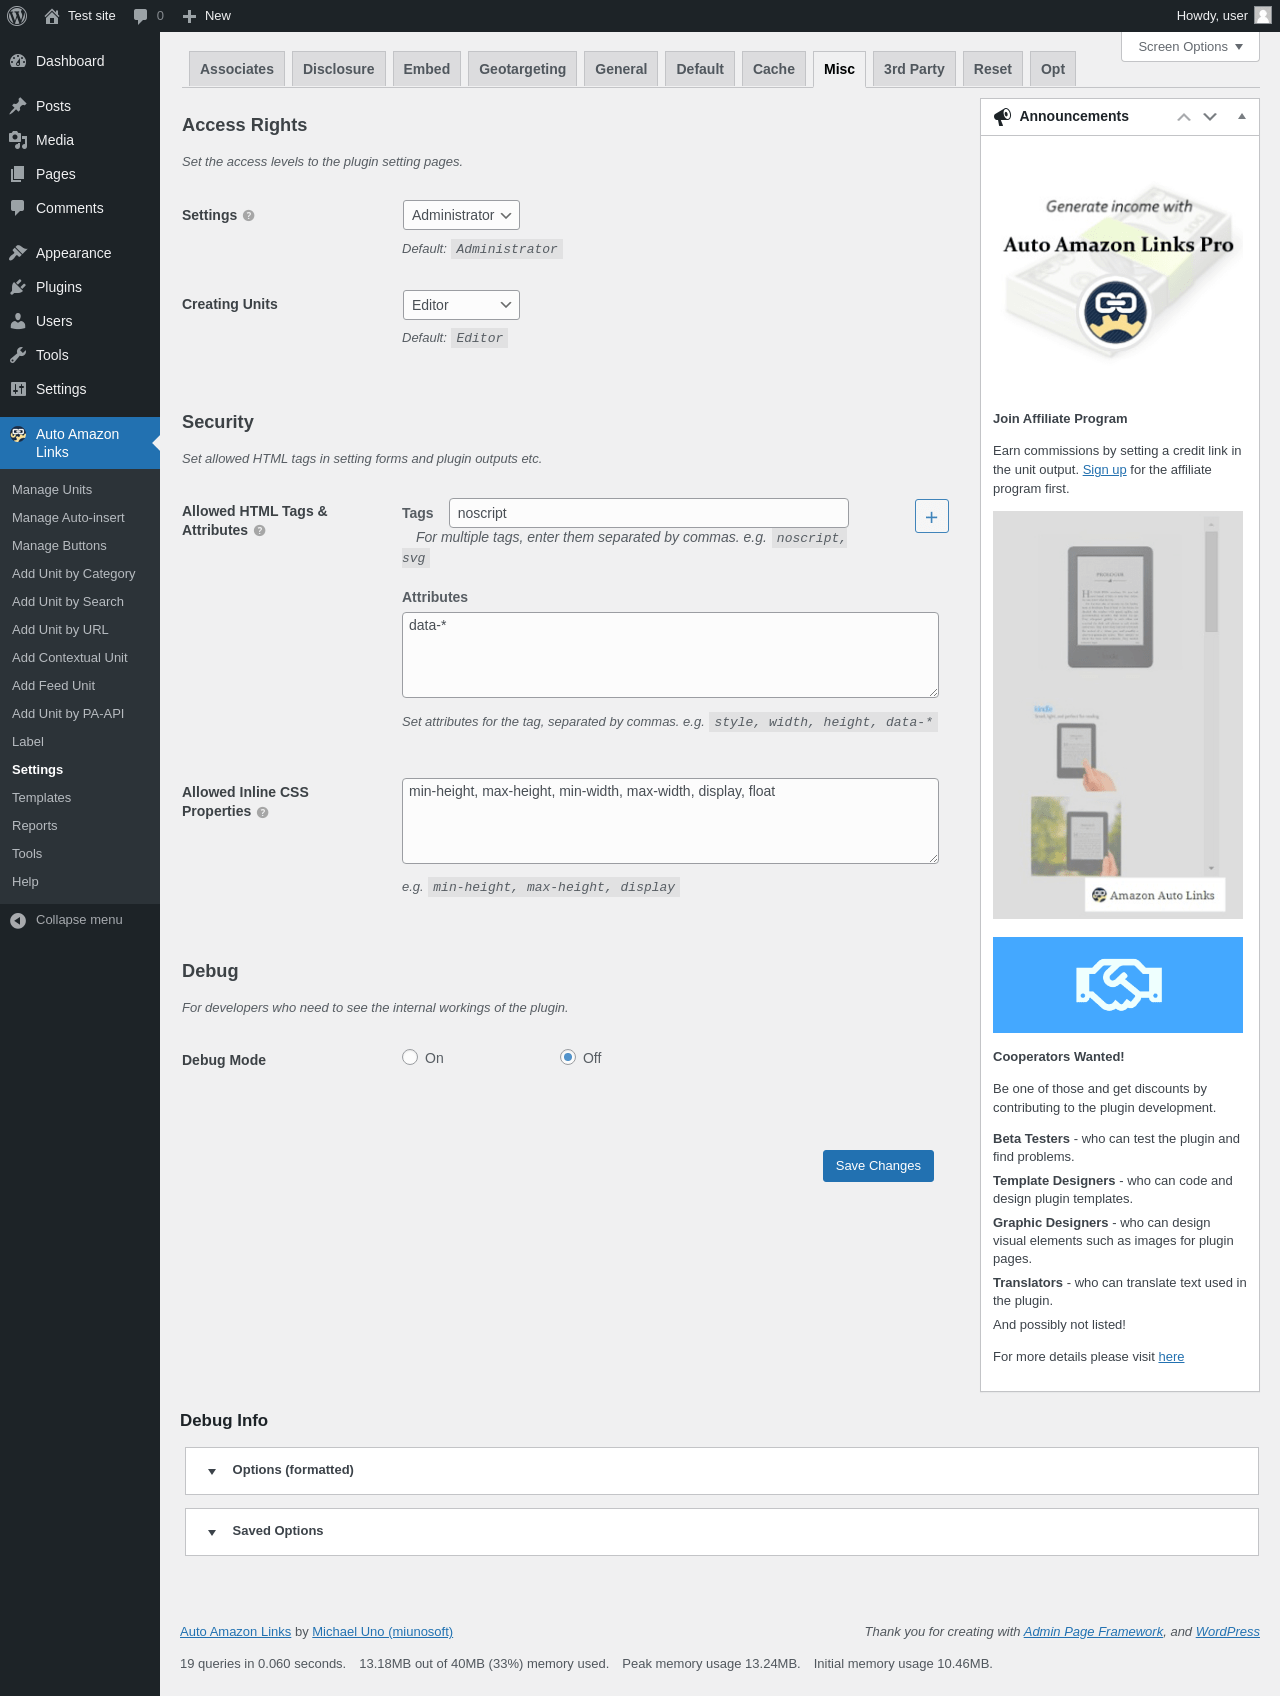Follow the Sign up affiliate link
The height and width of the screenshot is (1696, 1280).
tap(1104, 470)
